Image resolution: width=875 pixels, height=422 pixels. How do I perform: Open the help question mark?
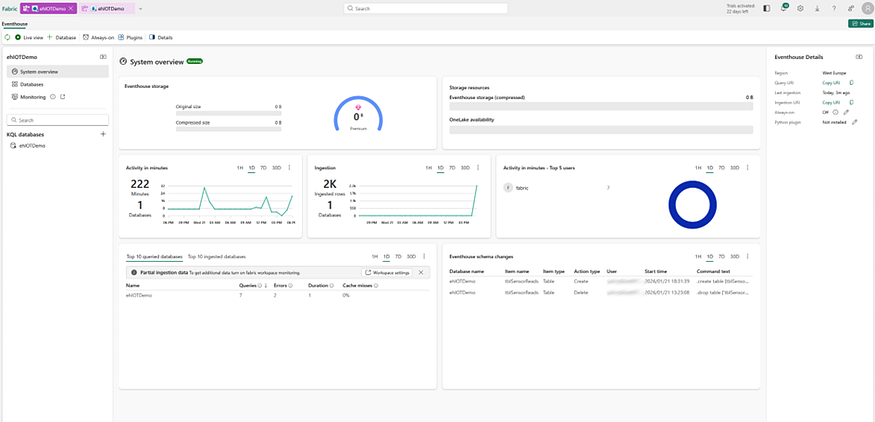click(x=834, y=8)
